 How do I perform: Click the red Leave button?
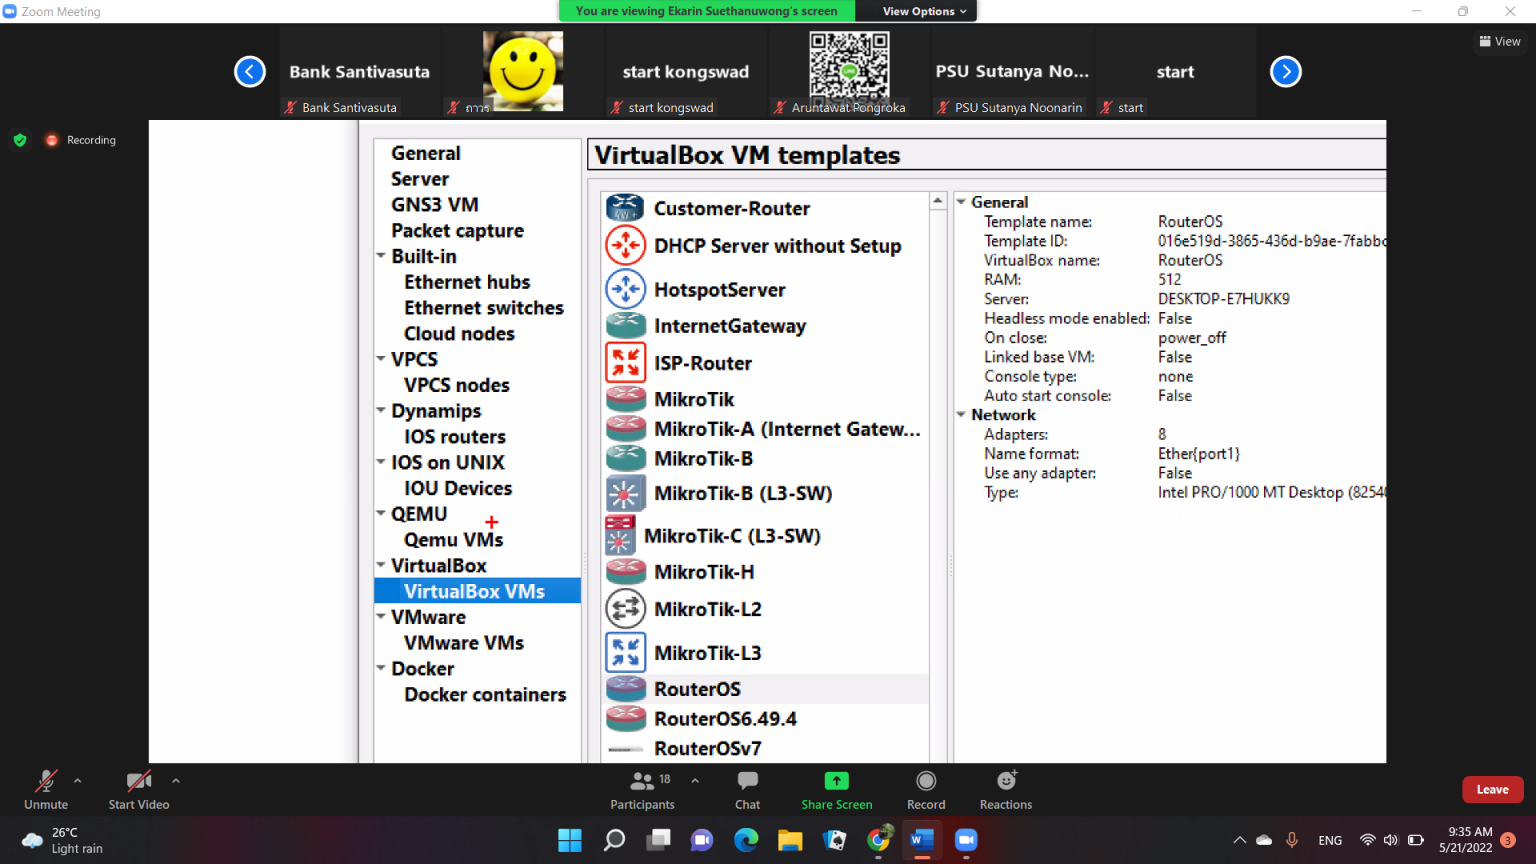pyautogui.click(x=1492, y=789)
